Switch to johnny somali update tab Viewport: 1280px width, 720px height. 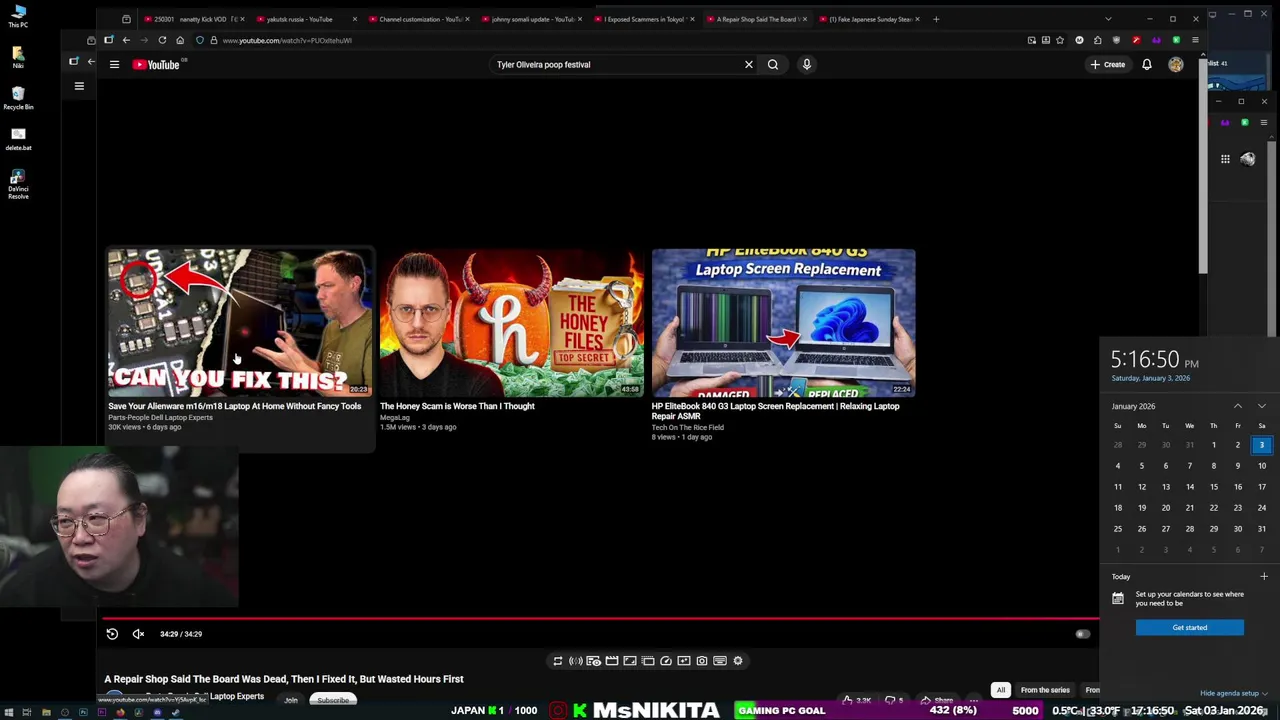tap(532, 19)
